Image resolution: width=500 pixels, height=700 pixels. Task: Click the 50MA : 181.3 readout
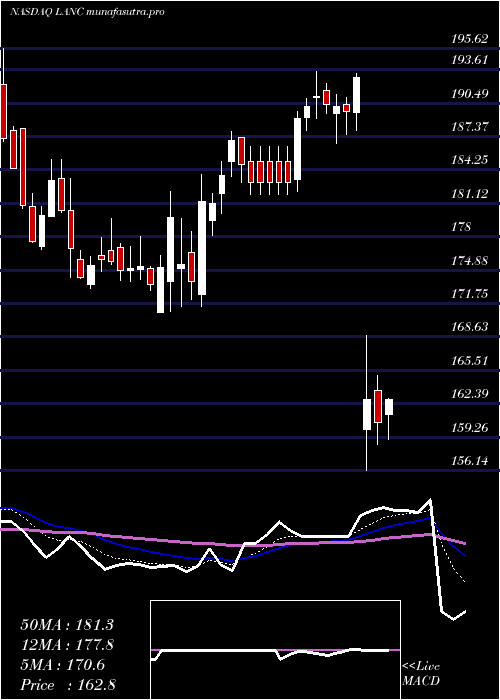pos(67,625)
